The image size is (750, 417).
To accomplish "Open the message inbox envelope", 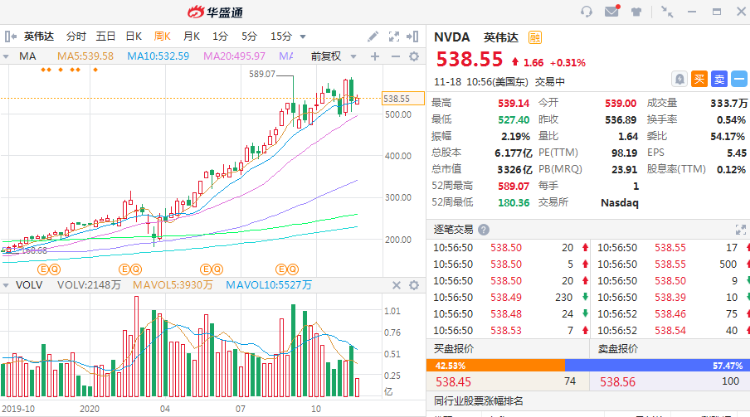I will [x=612, y=11].
